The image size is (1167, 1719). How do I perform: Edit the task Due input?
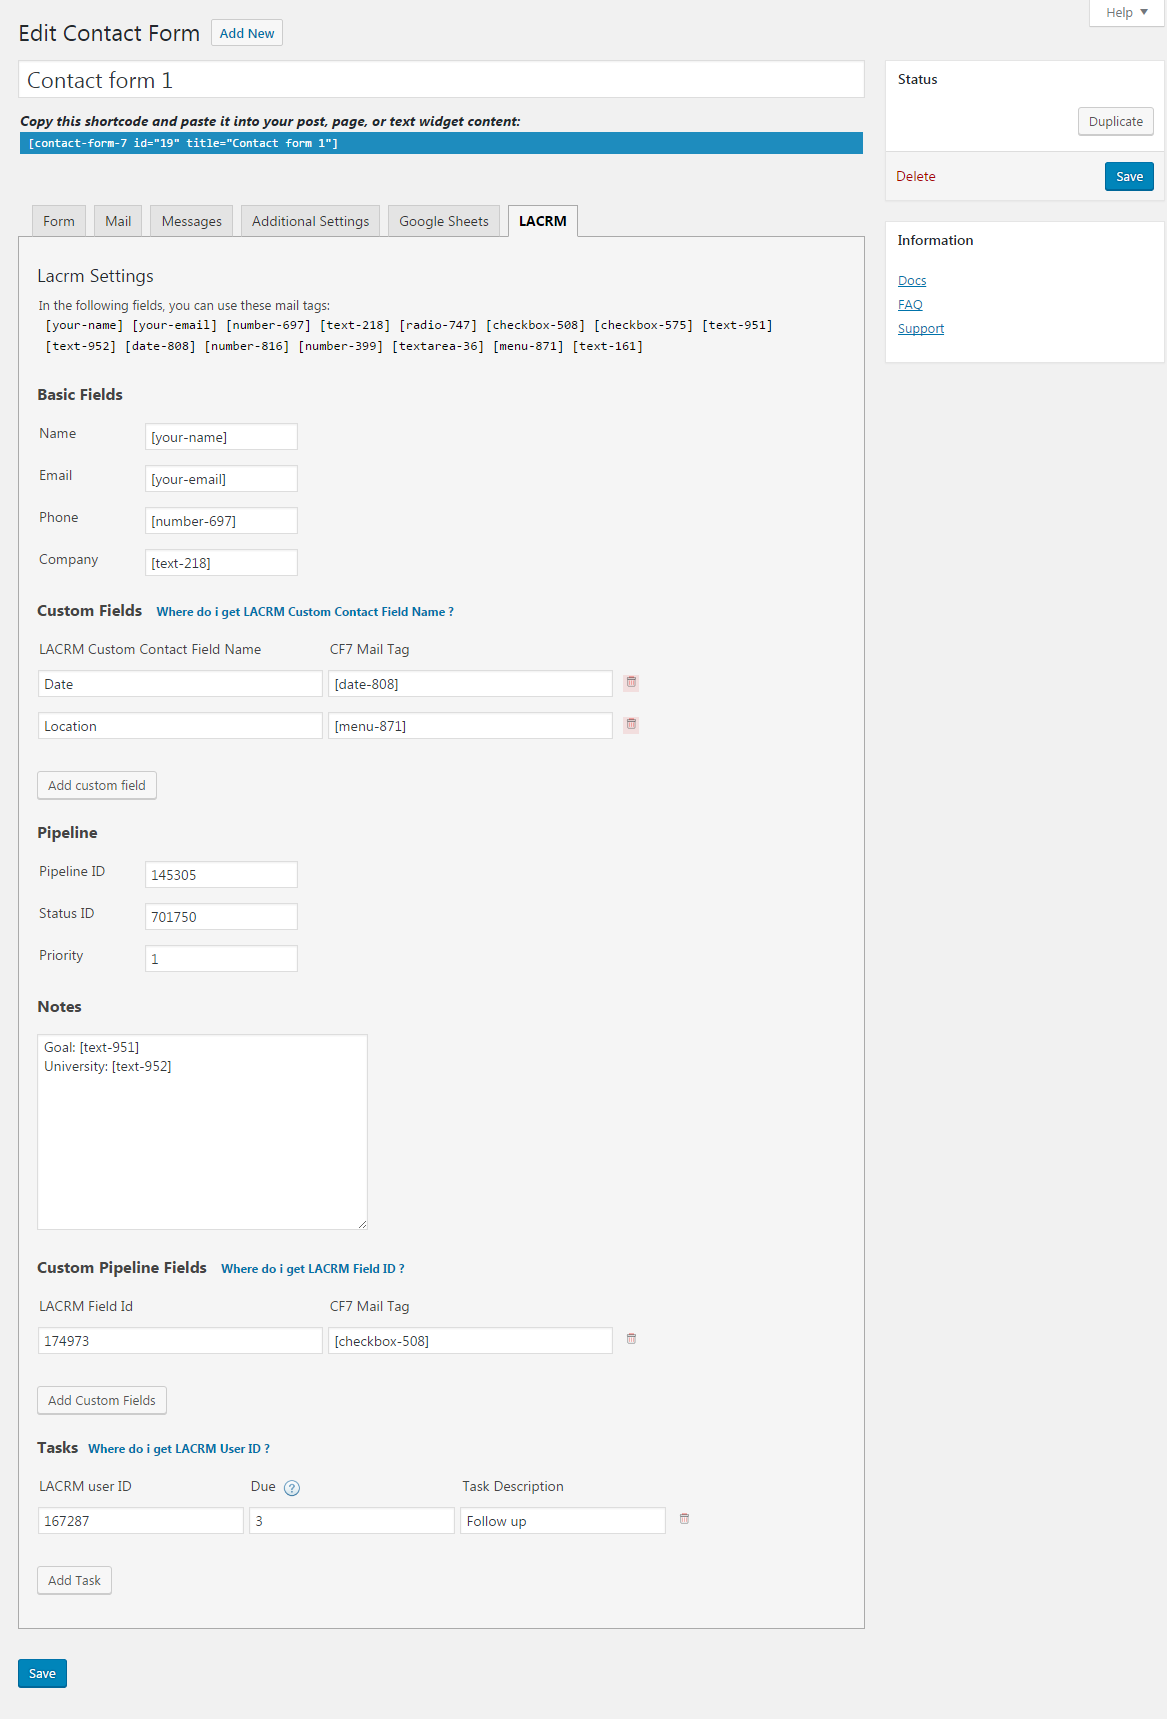pos(352,1521)
